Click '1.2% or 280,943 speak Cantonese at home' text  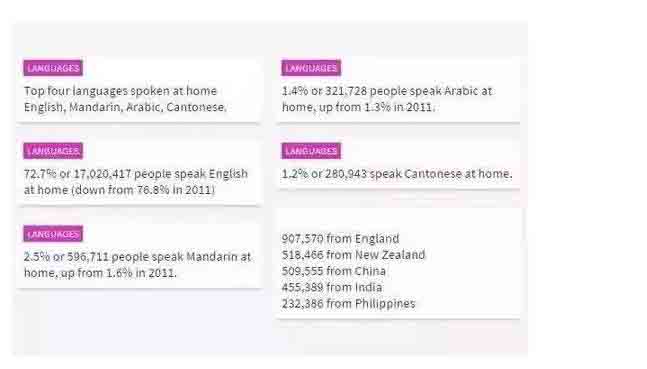coord(397,174)
